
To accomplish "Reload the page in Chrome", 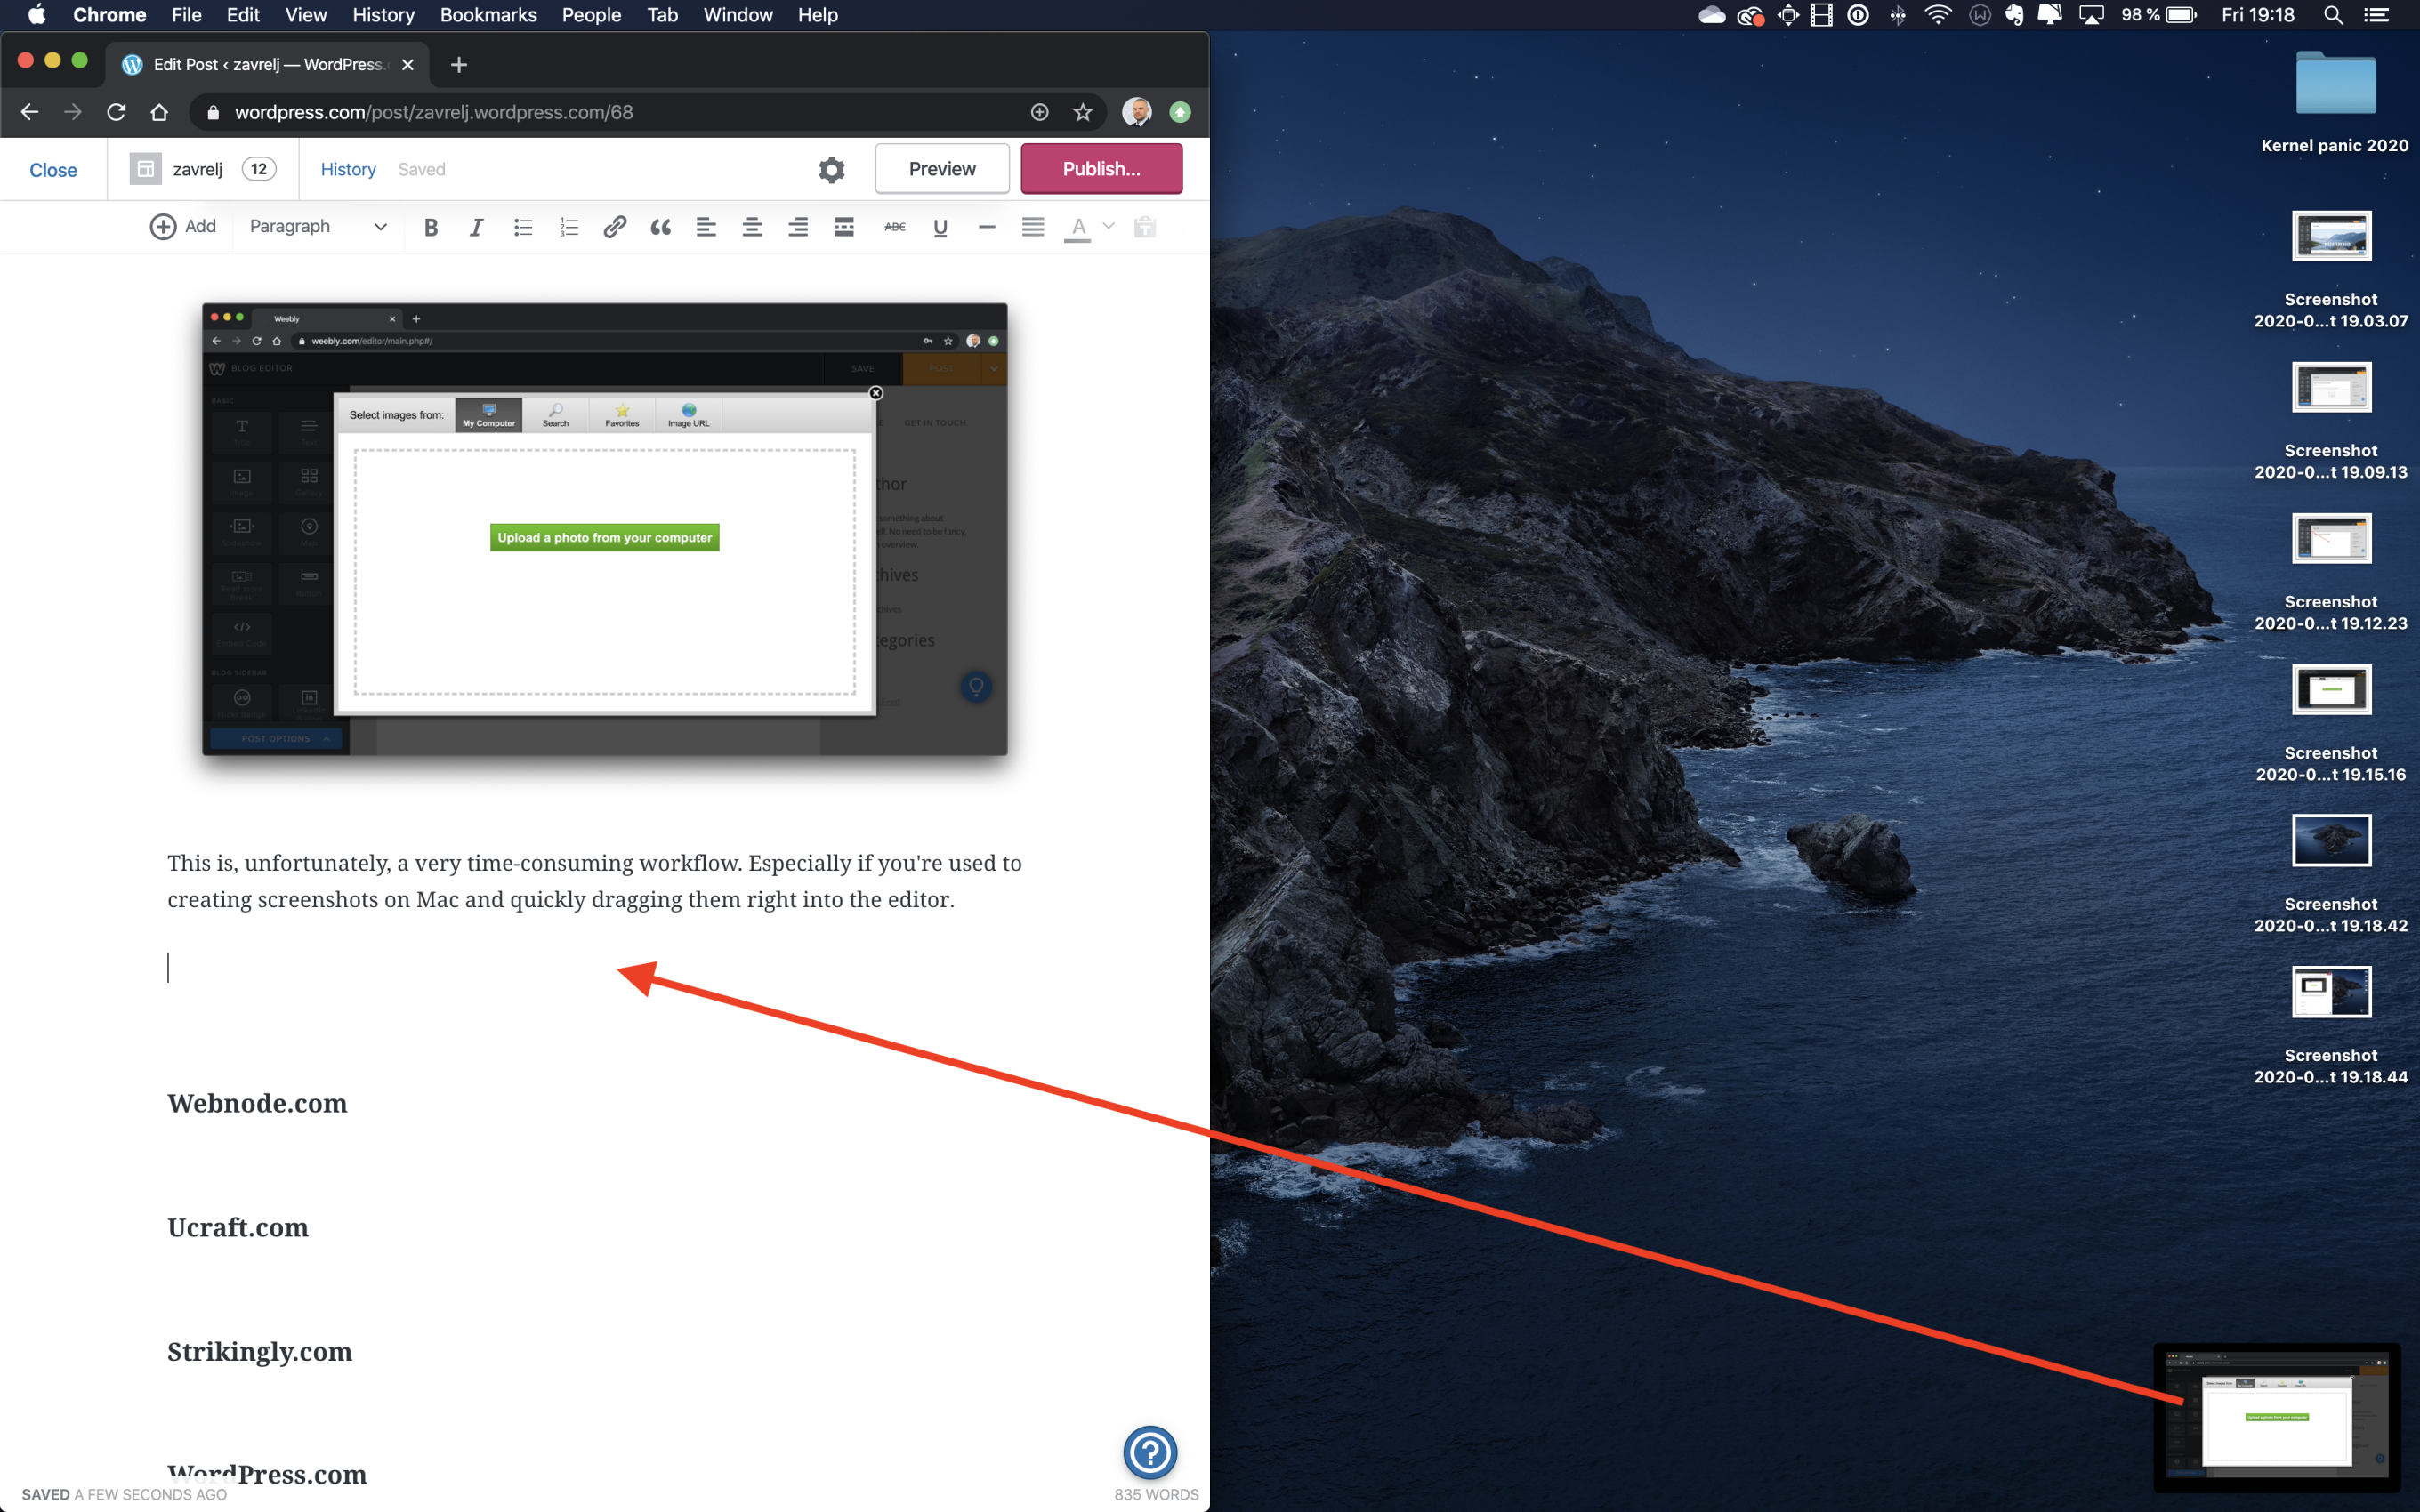I will click(116, 112).
